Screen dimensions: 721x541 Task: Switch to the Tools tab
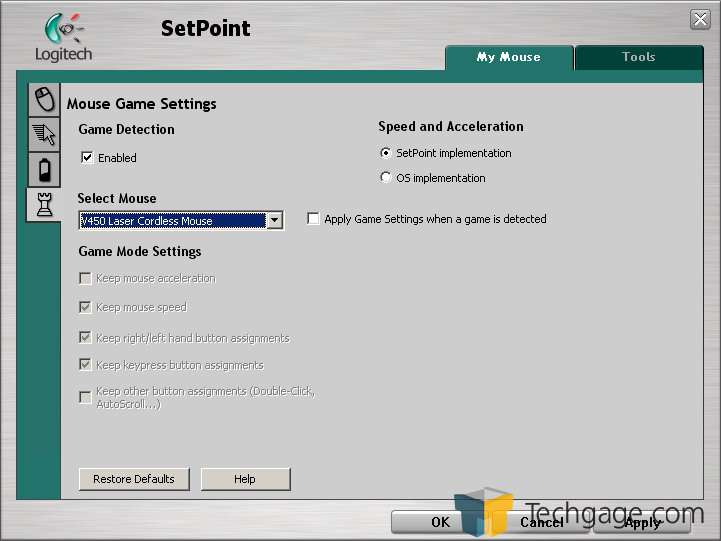tap(639, 57)
